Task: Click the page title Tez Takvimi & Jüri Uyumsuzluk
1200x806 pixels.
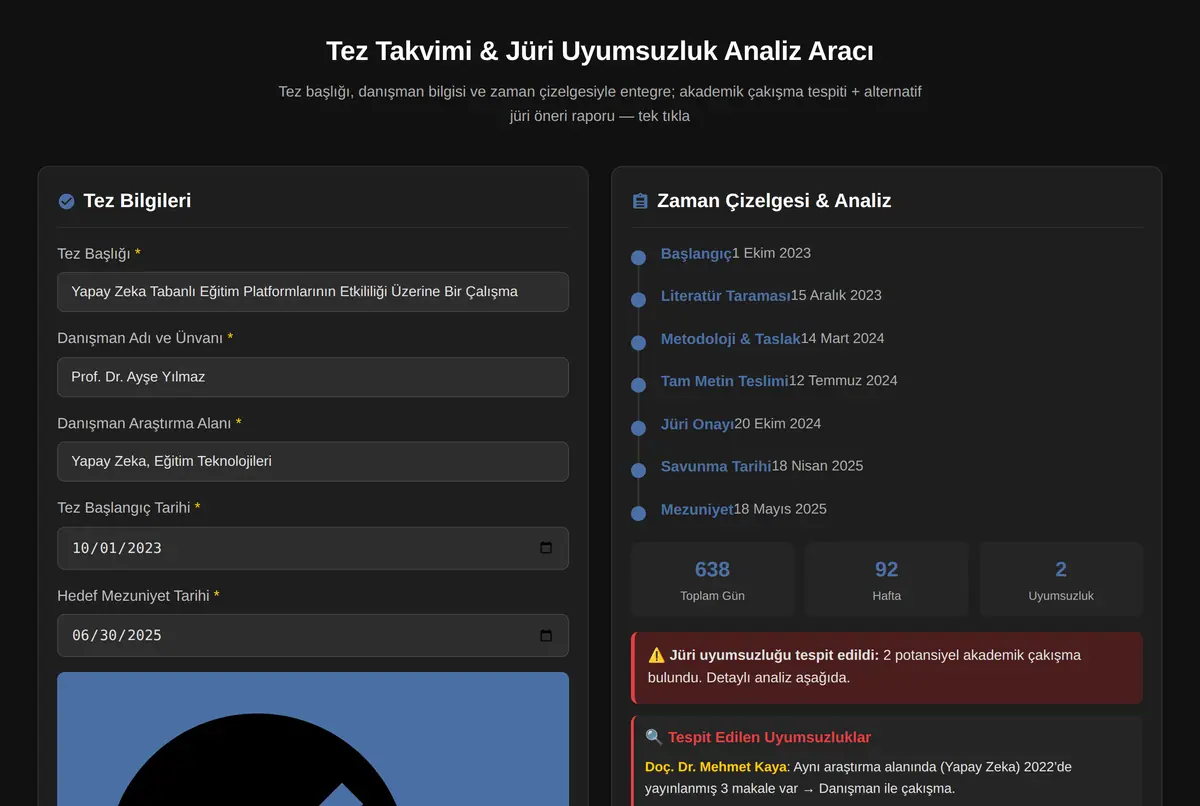Action: tap(600, 51)
